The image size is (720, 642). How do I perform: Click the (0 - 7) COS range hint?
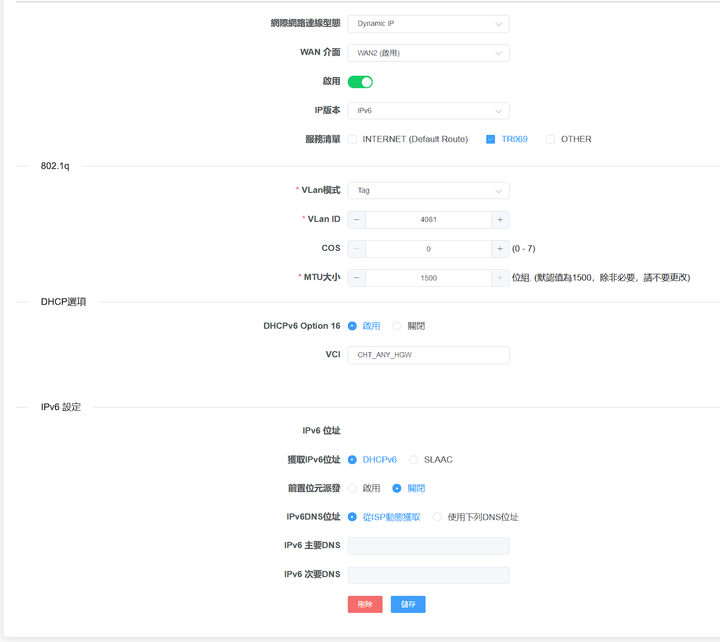(x=523, y=249)
